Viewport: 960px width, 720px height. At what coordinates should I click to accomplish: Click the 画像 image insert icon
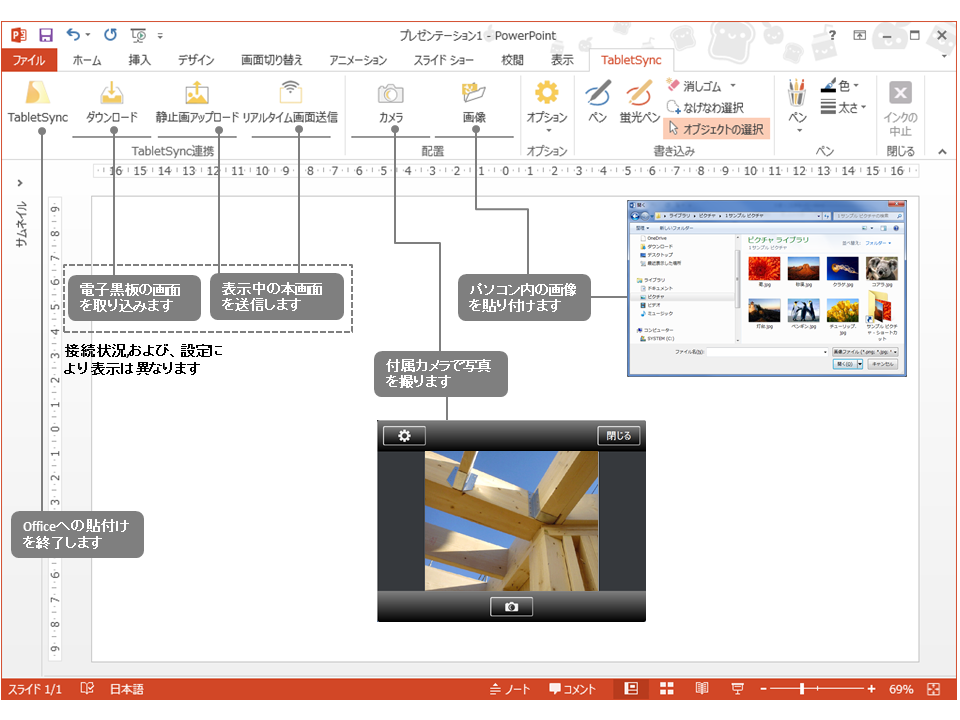(474, 94)
